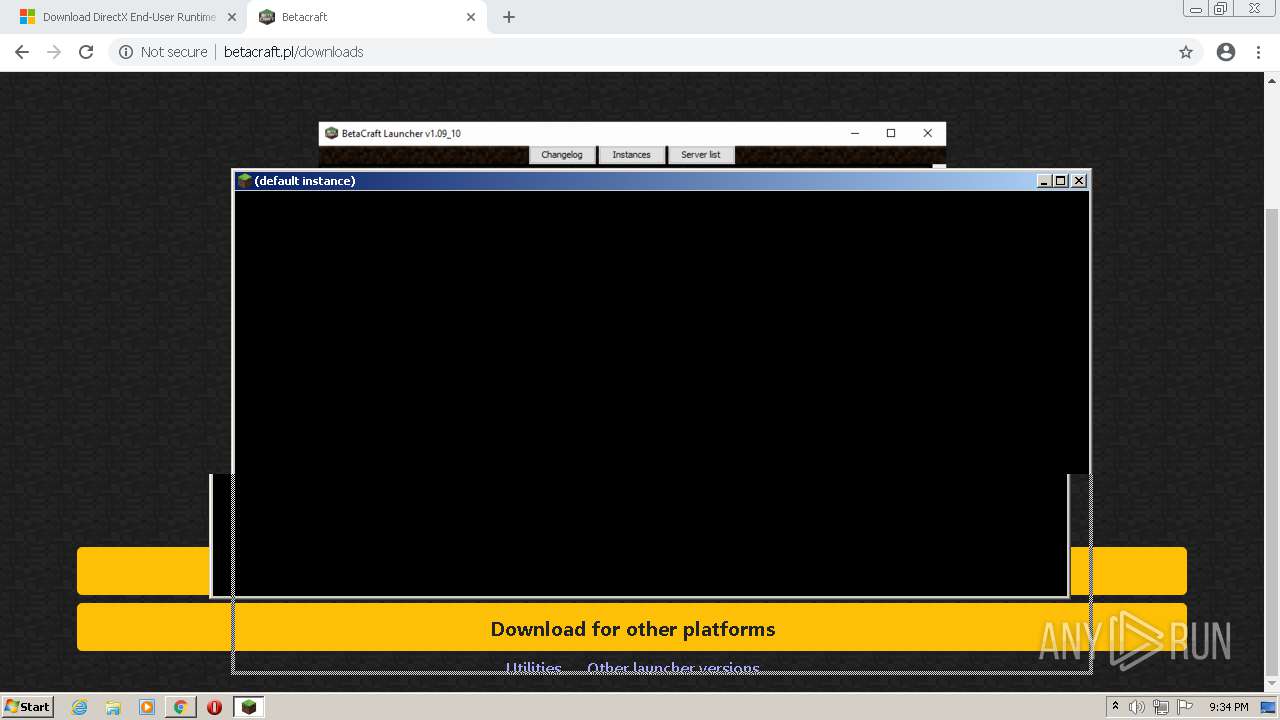View the Not secure site information
The width and height of the screenshot is (1280, 720).
pos(163,52)
